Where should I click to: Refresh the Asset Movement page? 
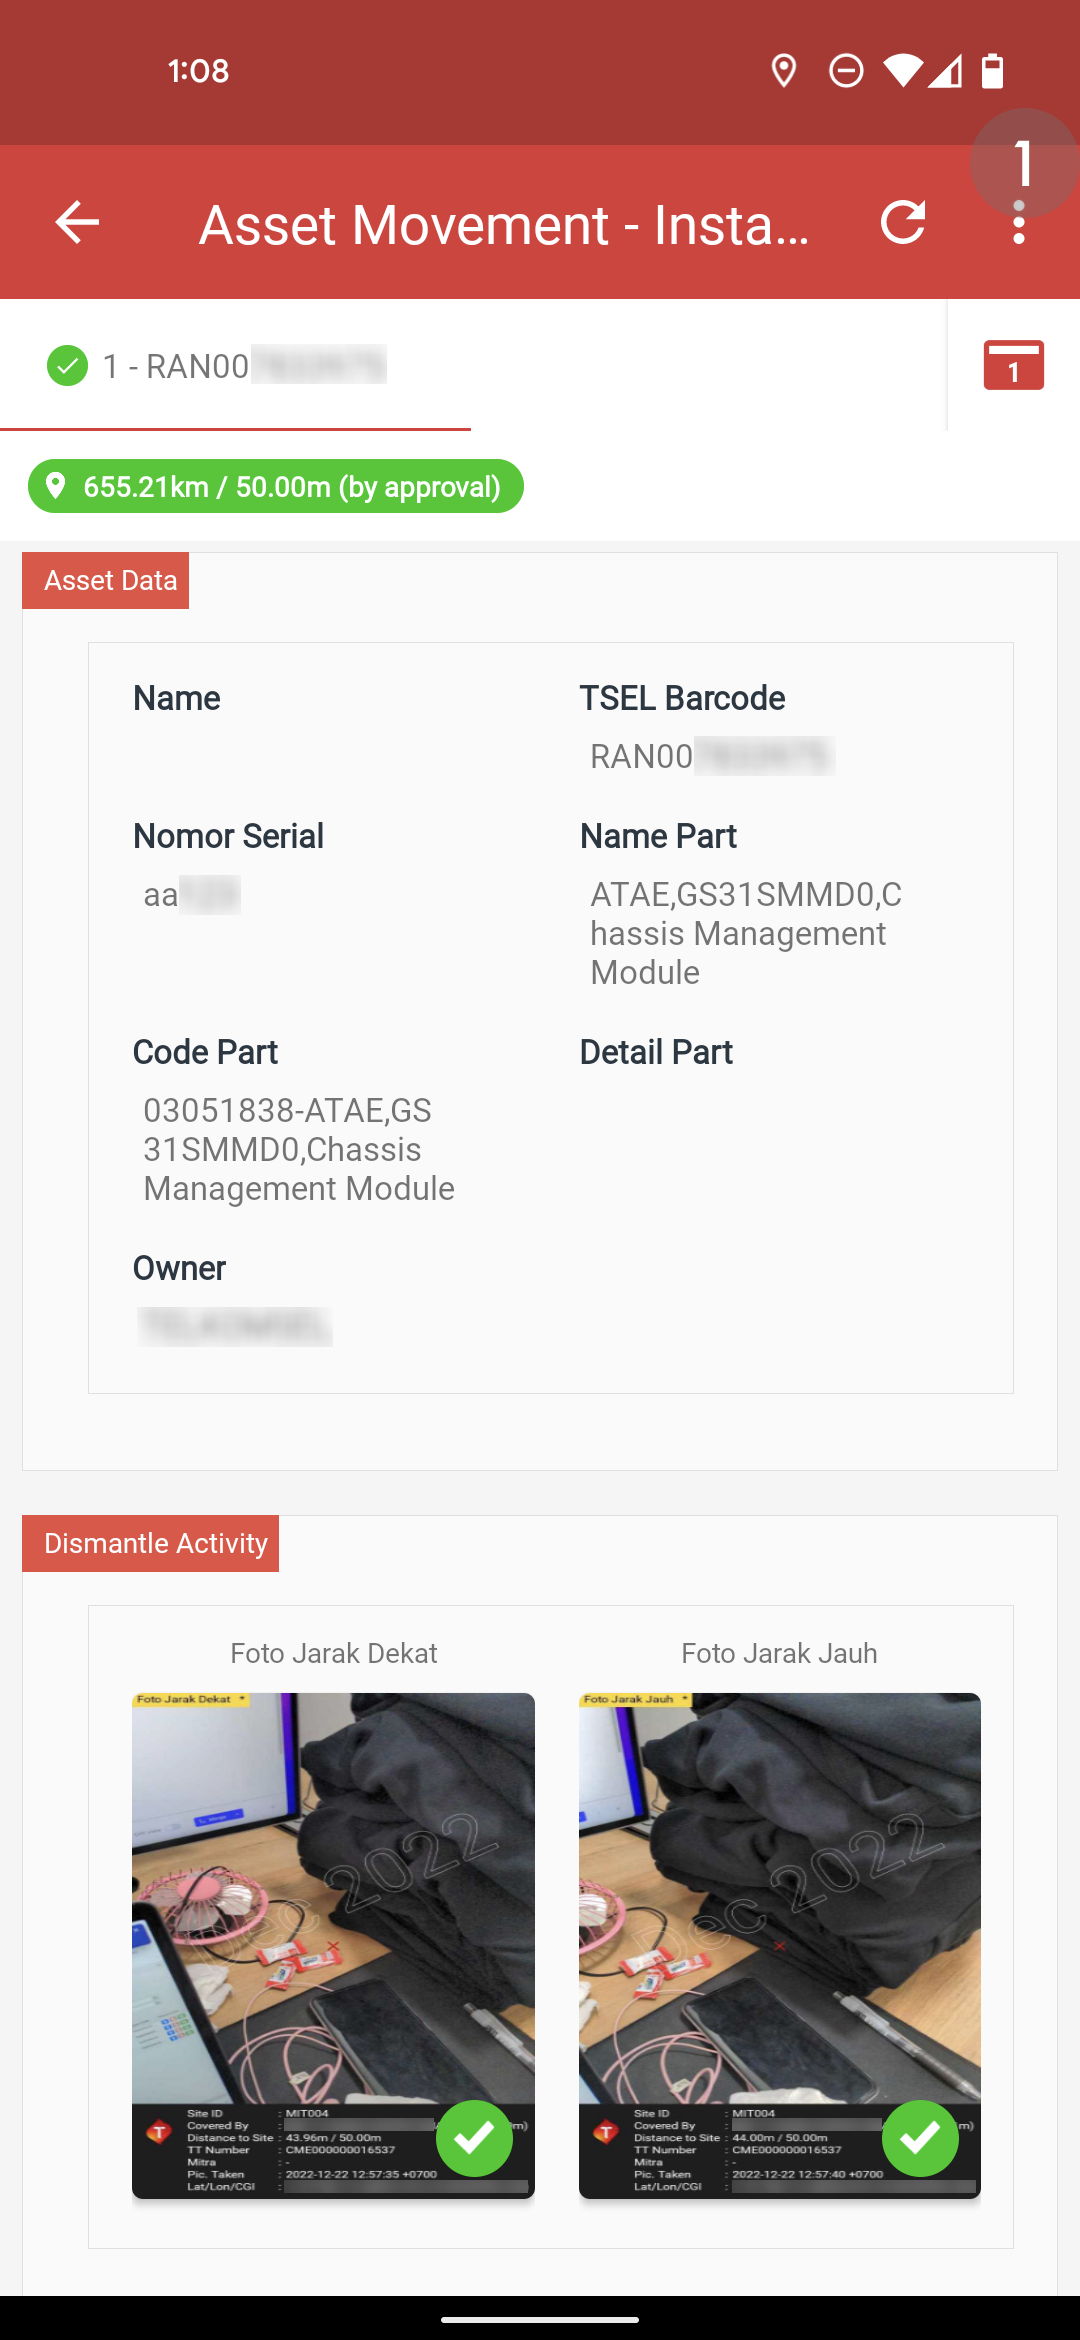click(x=903, y=222)
